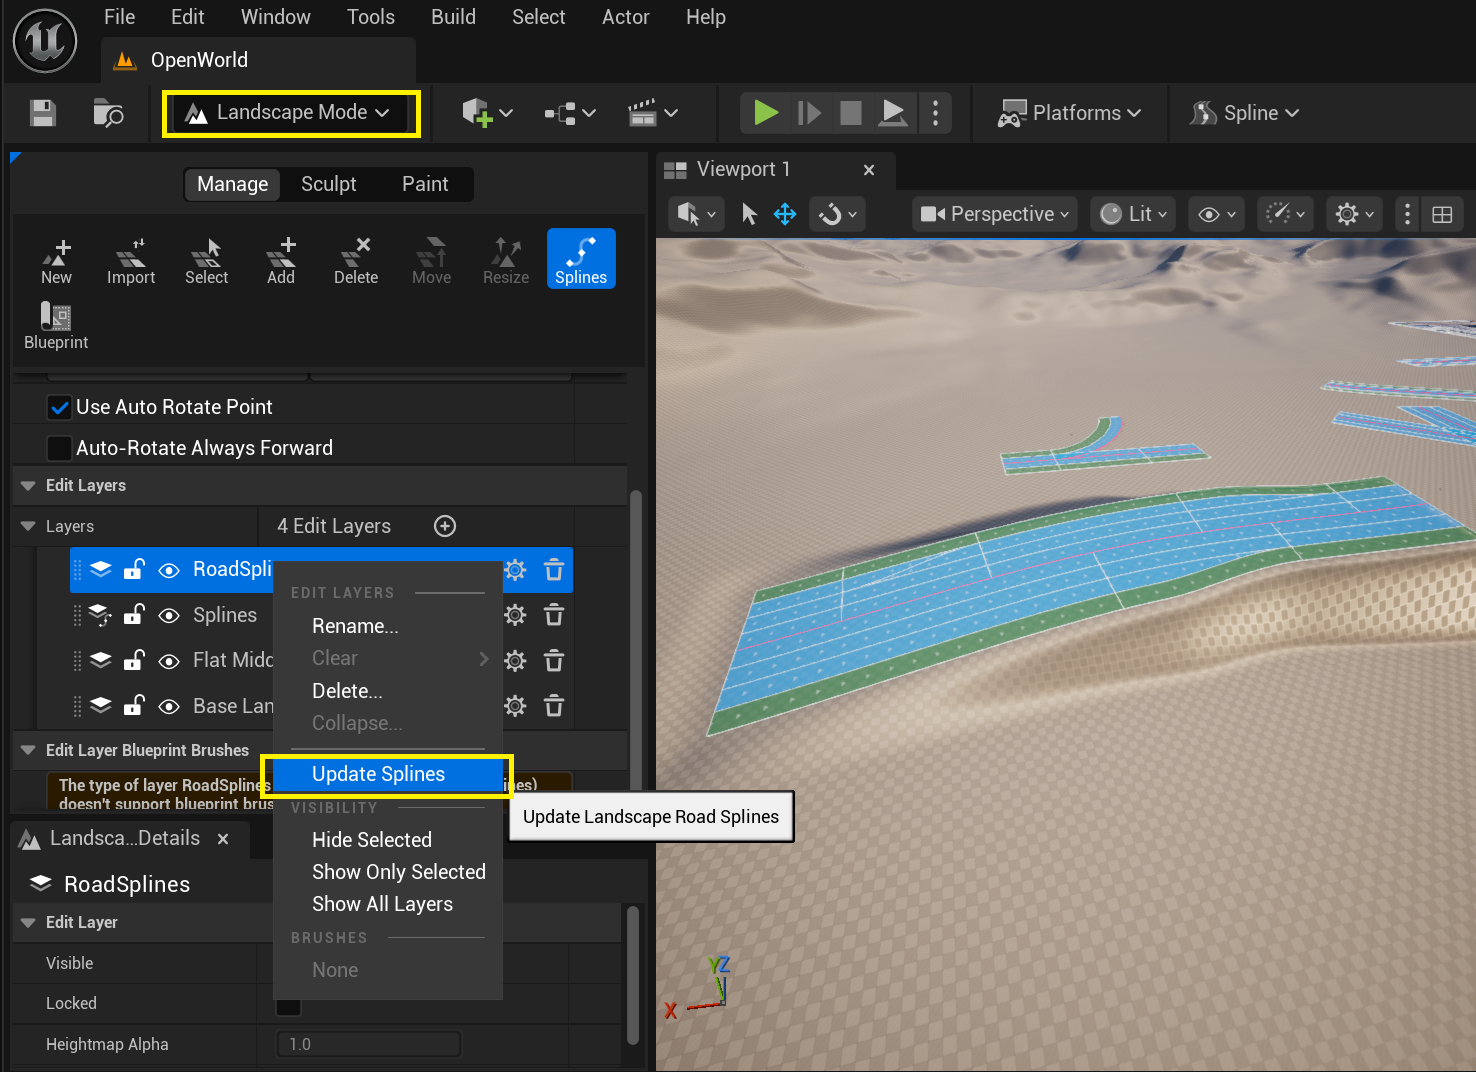
Task: Open the cinematics clapperboard dropdown
Action: (653, 113)
